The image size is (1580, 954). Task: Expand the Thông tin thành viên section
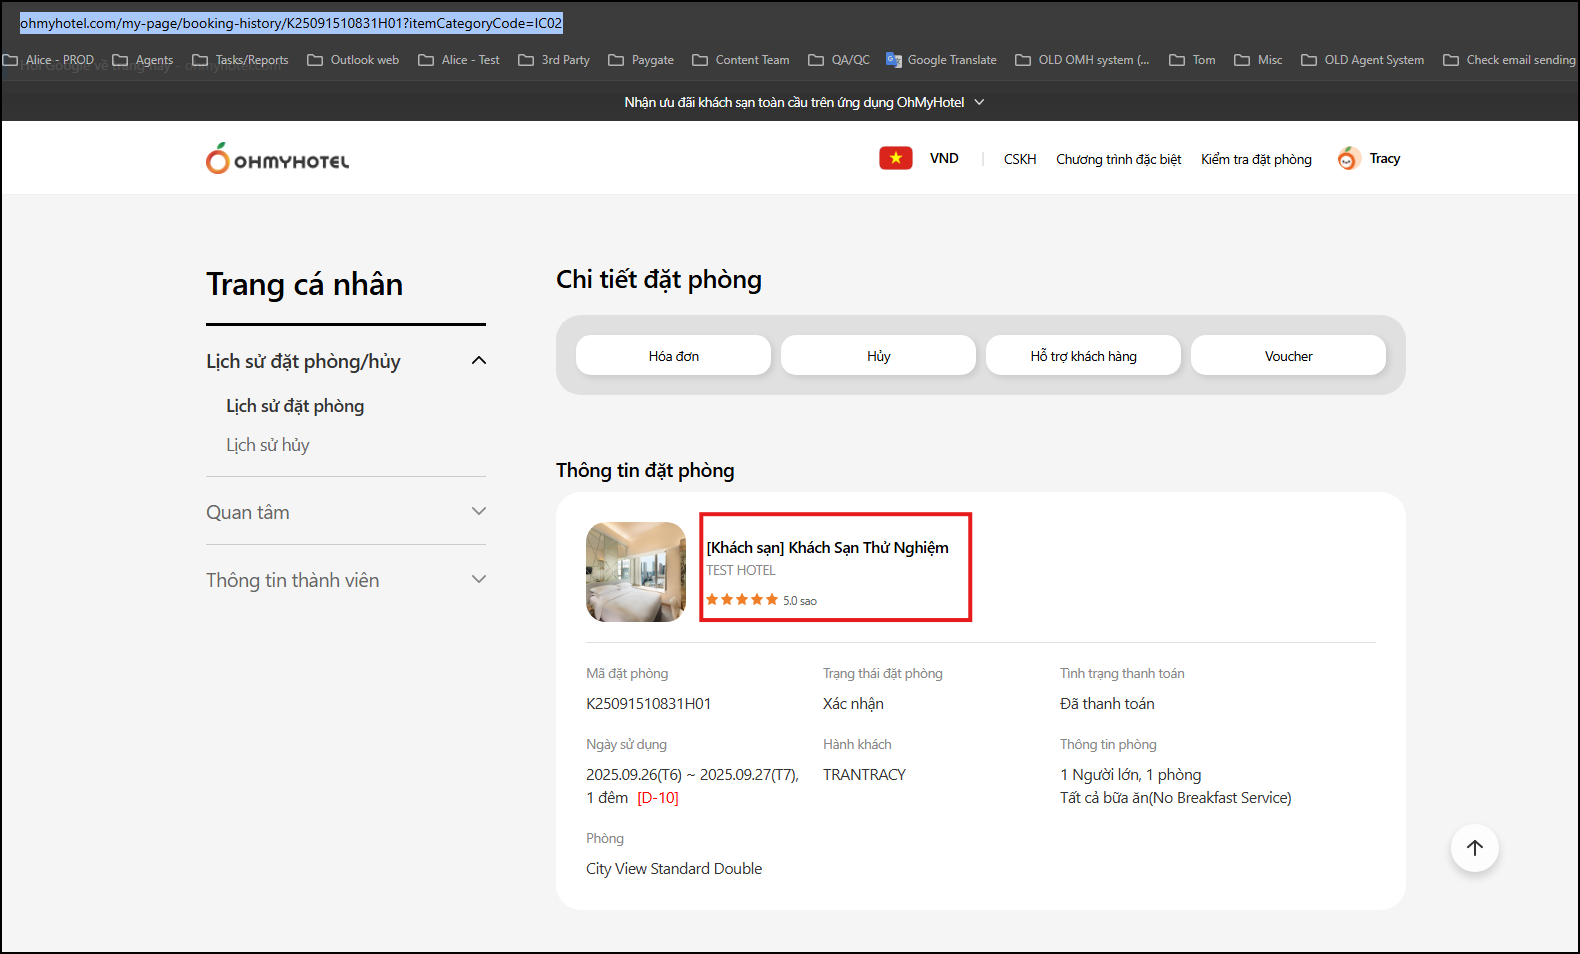(479, 580)
